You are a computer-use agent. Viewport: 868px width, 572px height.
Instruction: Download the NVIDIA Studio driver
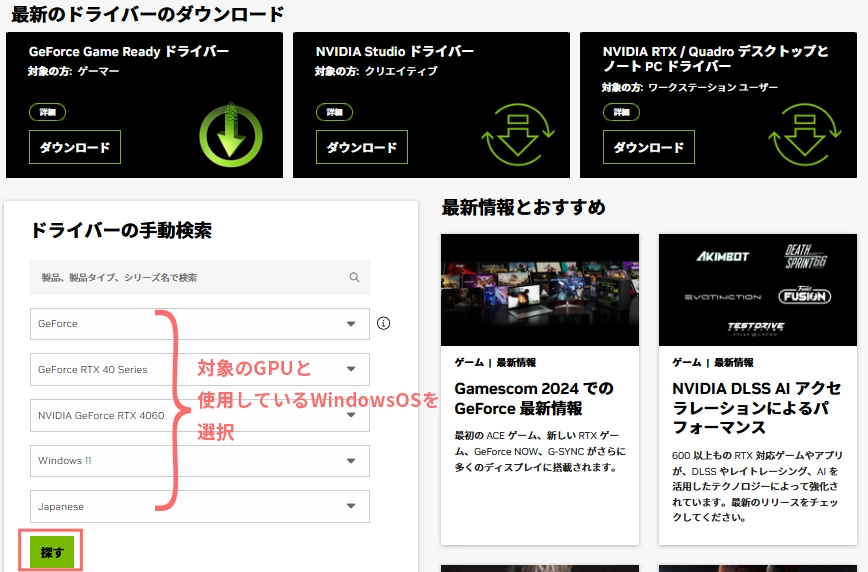tap(361, 147)
